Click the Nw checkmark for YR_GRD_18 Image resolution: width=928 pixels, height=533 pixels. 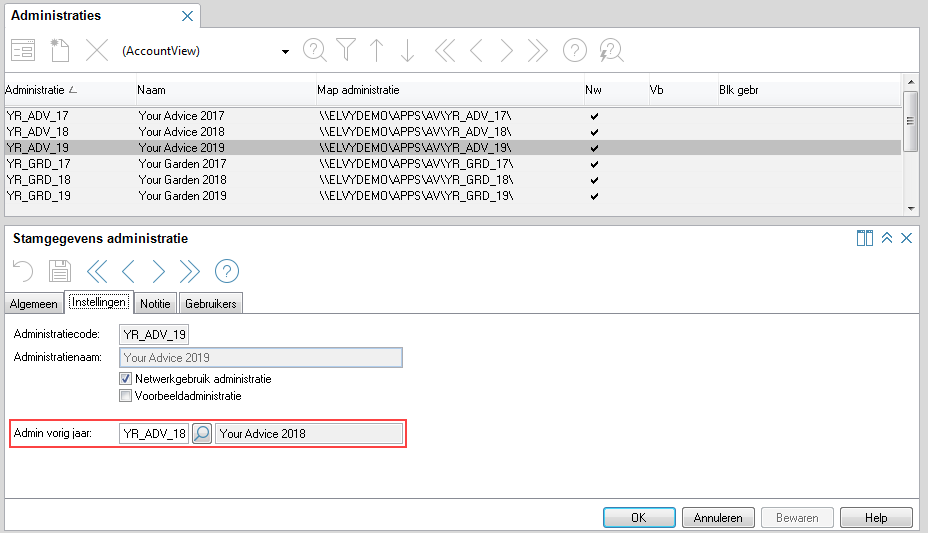pyautogui.click(x=594, y=180)
